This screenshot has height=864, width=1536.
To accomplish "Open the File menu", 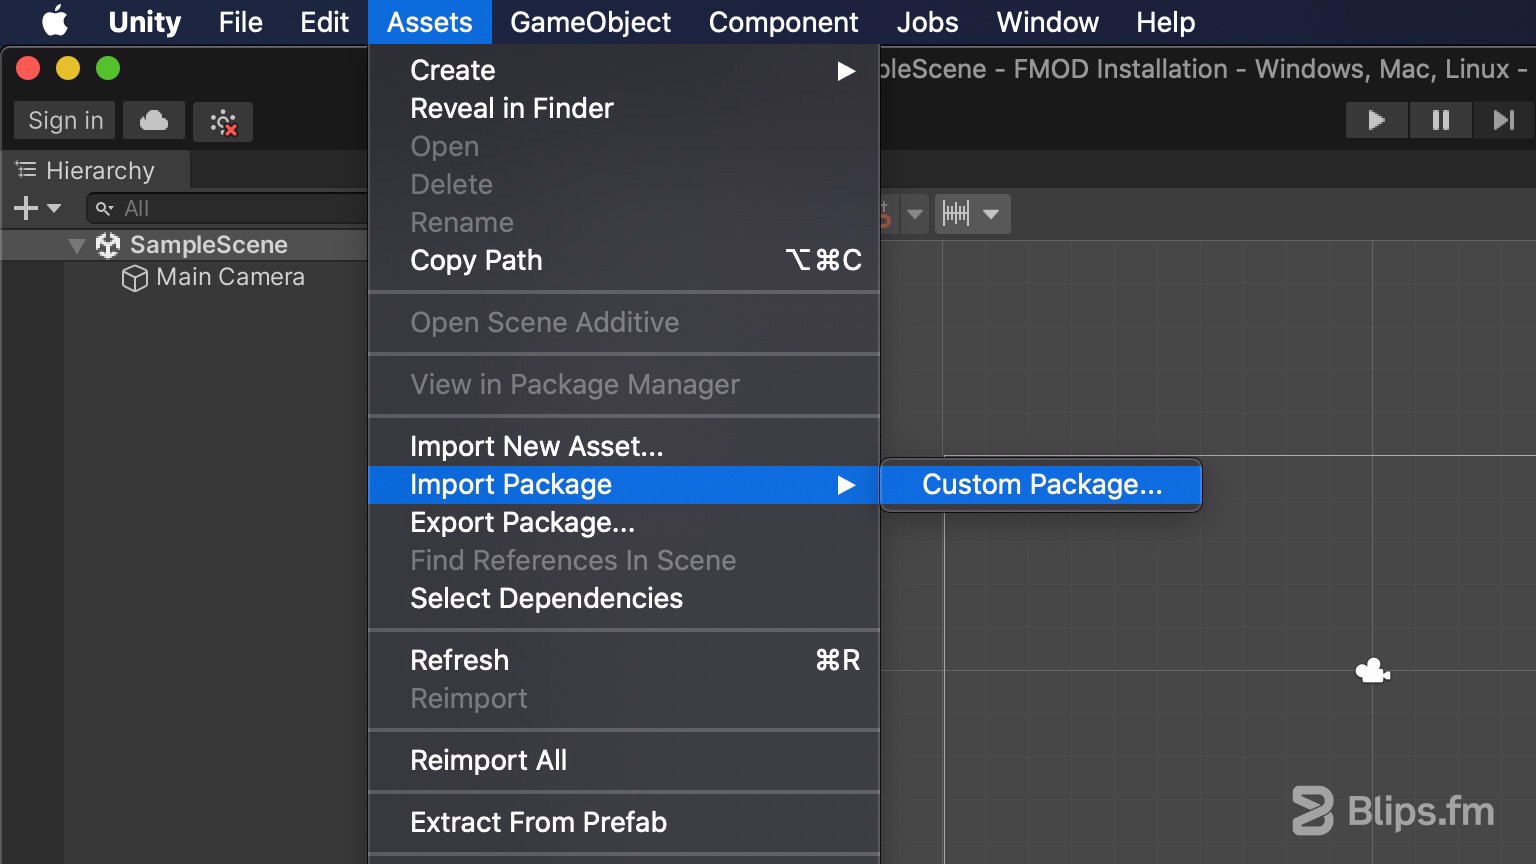I will tap(241, 22).
